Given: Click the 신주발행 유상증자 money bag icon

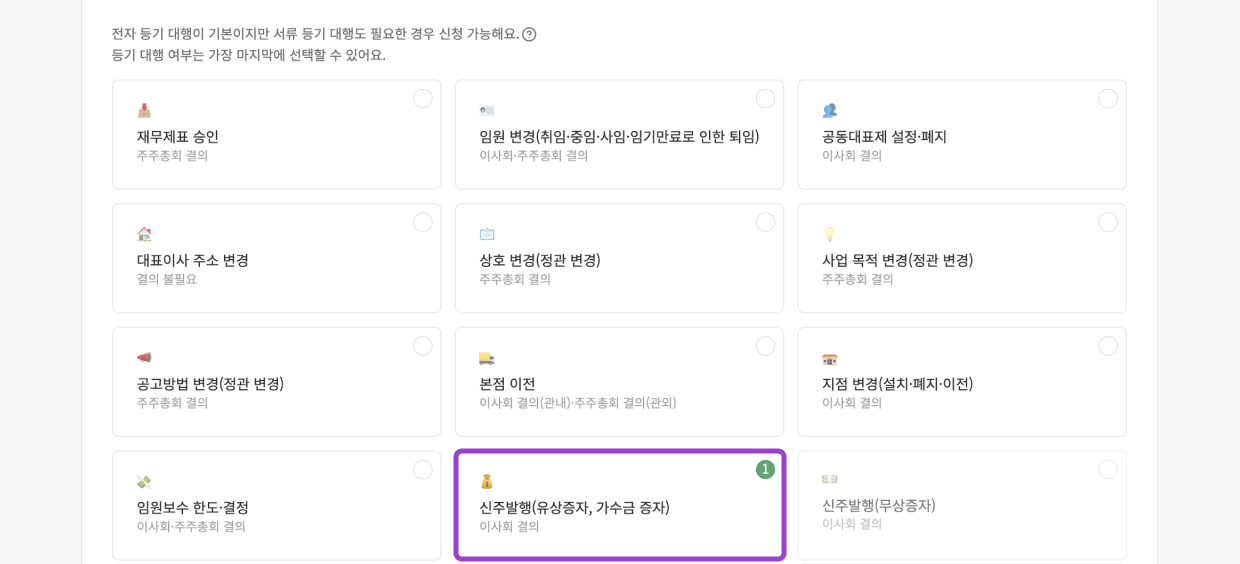Looking at the screenshot, I should pyautogui.click(x=487, y=481).
